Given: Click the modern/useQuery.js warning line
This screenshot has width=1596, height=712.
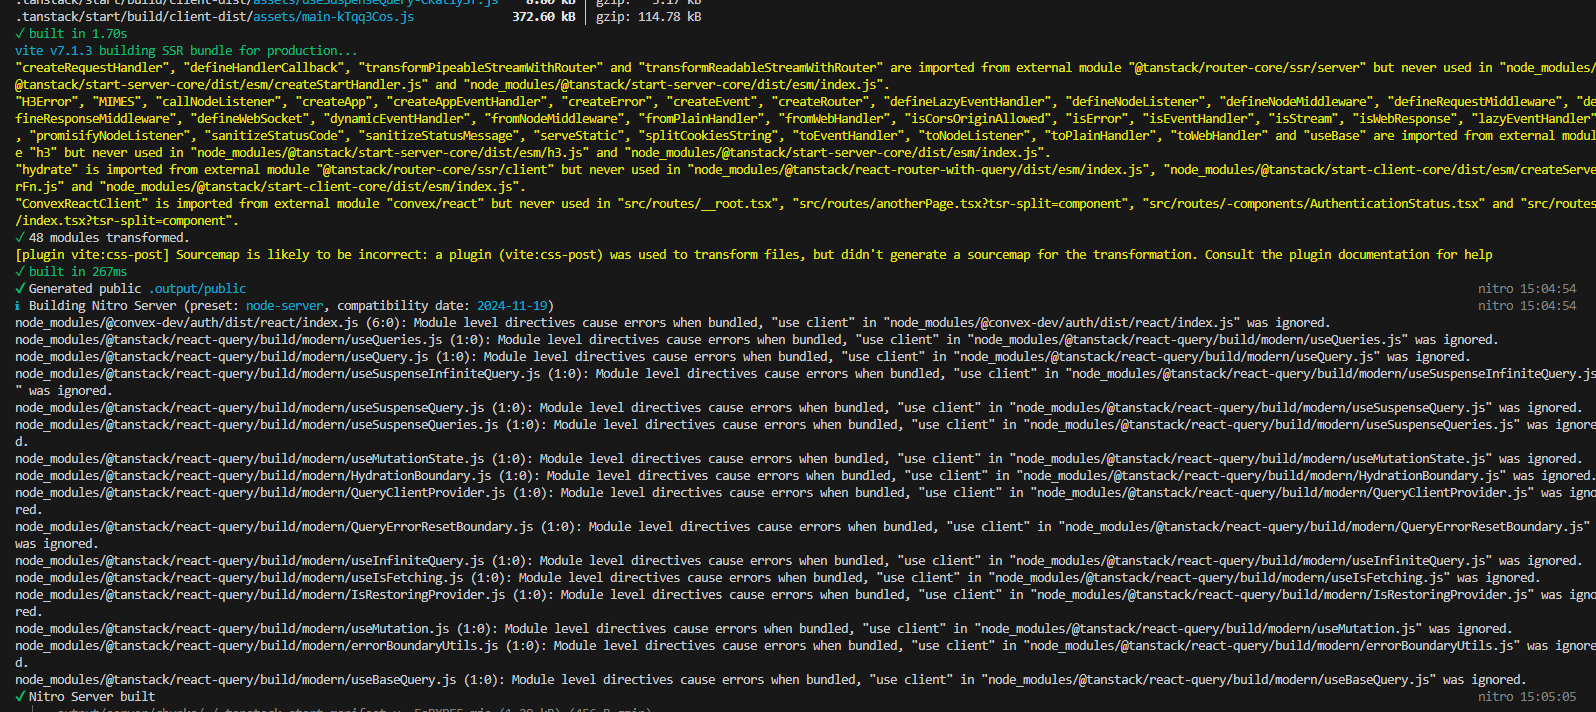Looking at the screenshot, I should pyautogui.click(x=743, y=356).
